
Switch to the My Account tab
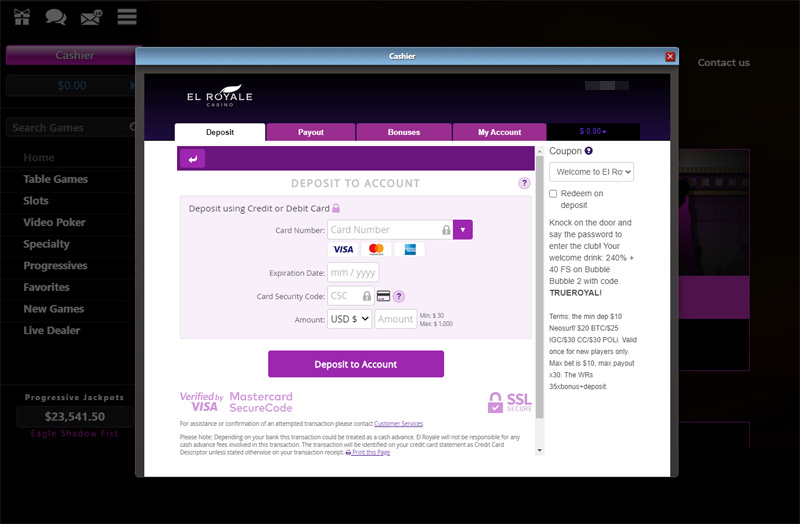[499, 132]
